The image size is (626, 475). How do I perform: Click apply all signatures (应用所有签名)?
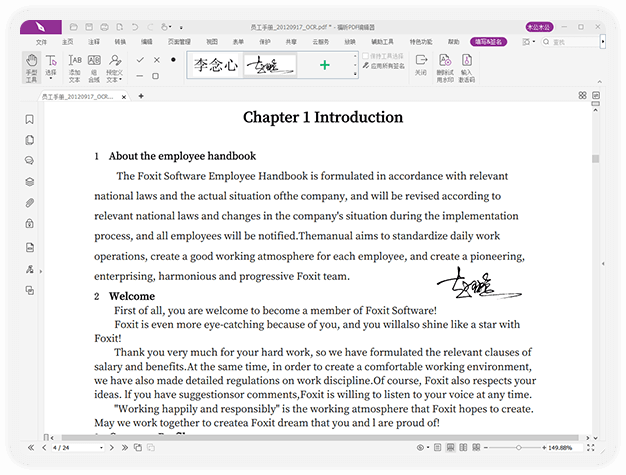pos(384,66)
